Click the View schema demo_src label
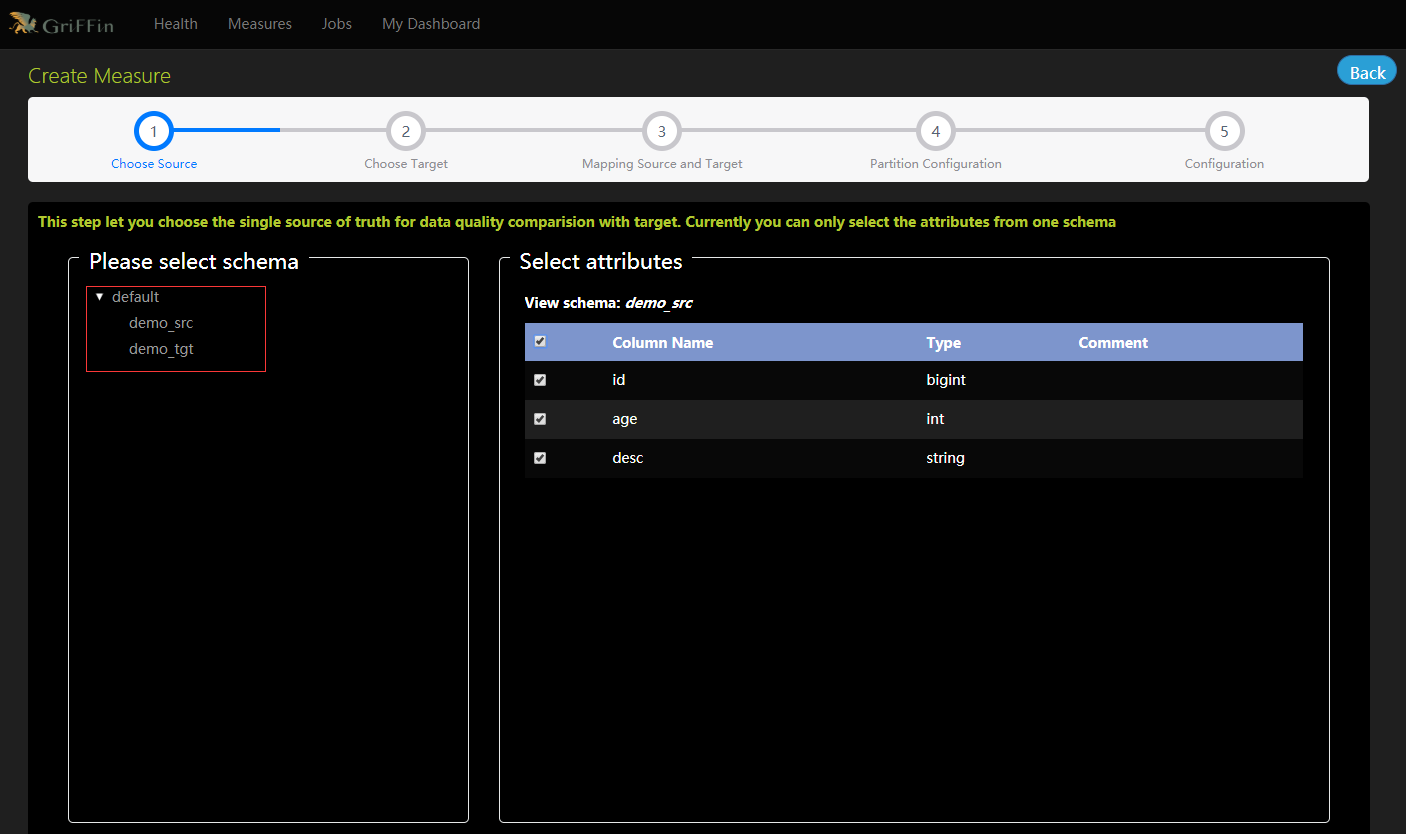The image size is (1406, 834). (608, 302)
